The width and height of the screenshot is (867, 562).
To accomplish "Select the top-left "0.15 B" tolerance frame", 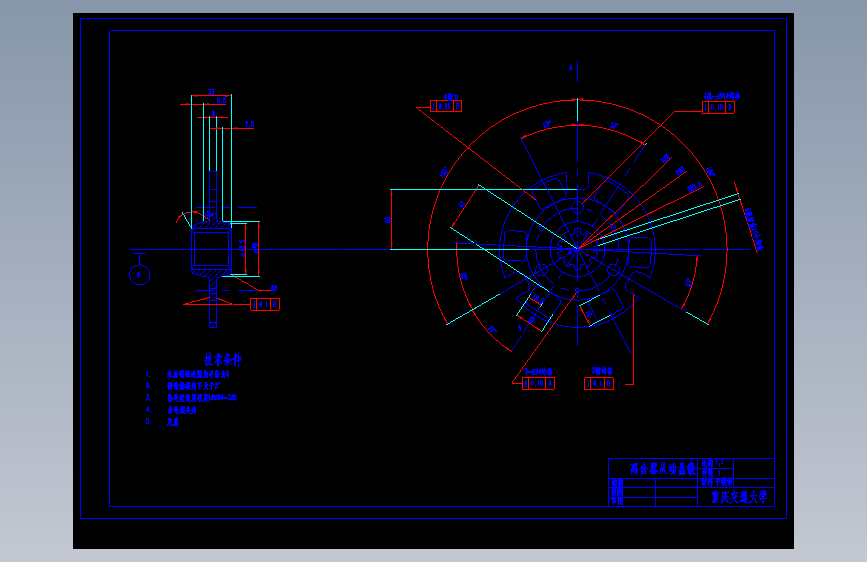I will tap(446, 106).
